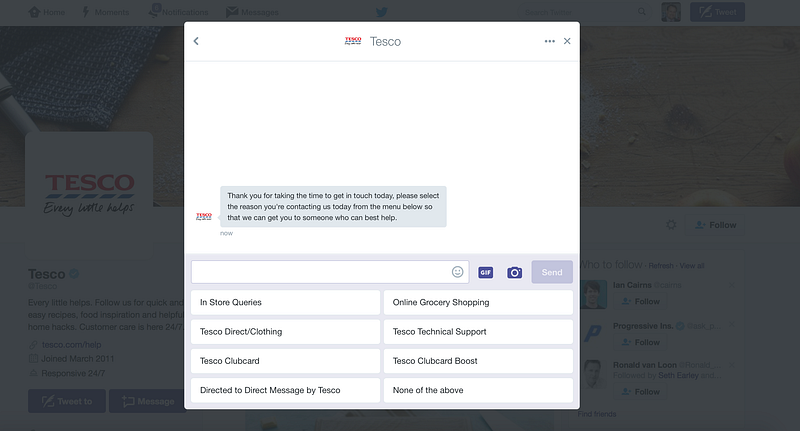Send the direct message
The height and width of the screenshot is (431, 800).
point(552,272)
